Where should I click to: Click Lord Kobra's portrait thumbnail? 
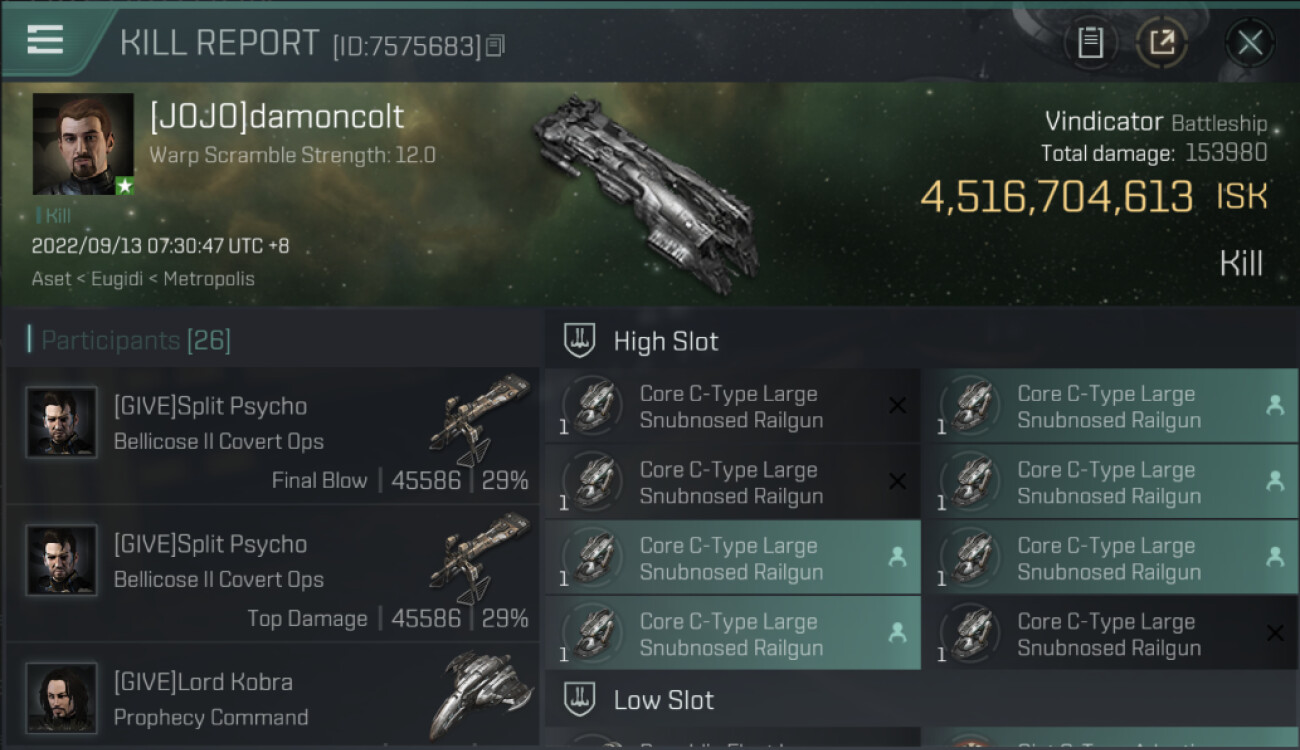(x=61, y=697)
